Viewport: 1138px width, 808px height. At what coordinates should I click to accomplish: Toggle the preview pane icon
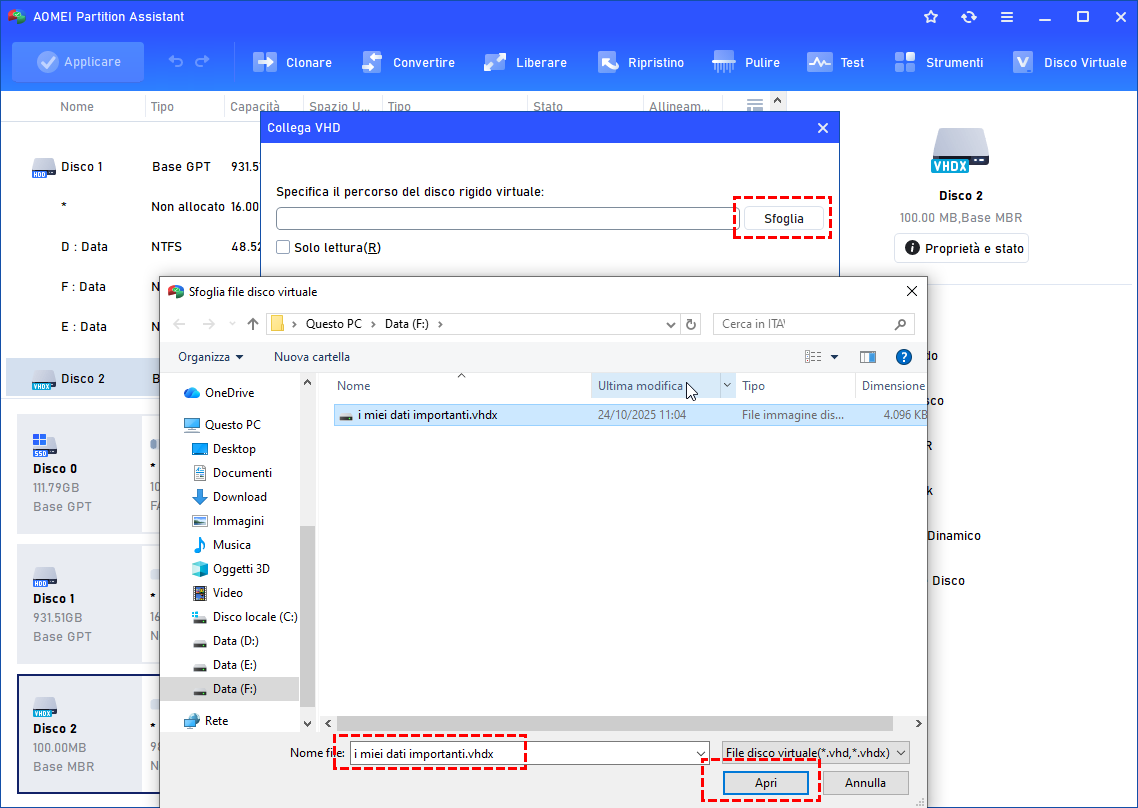(867, 356)
